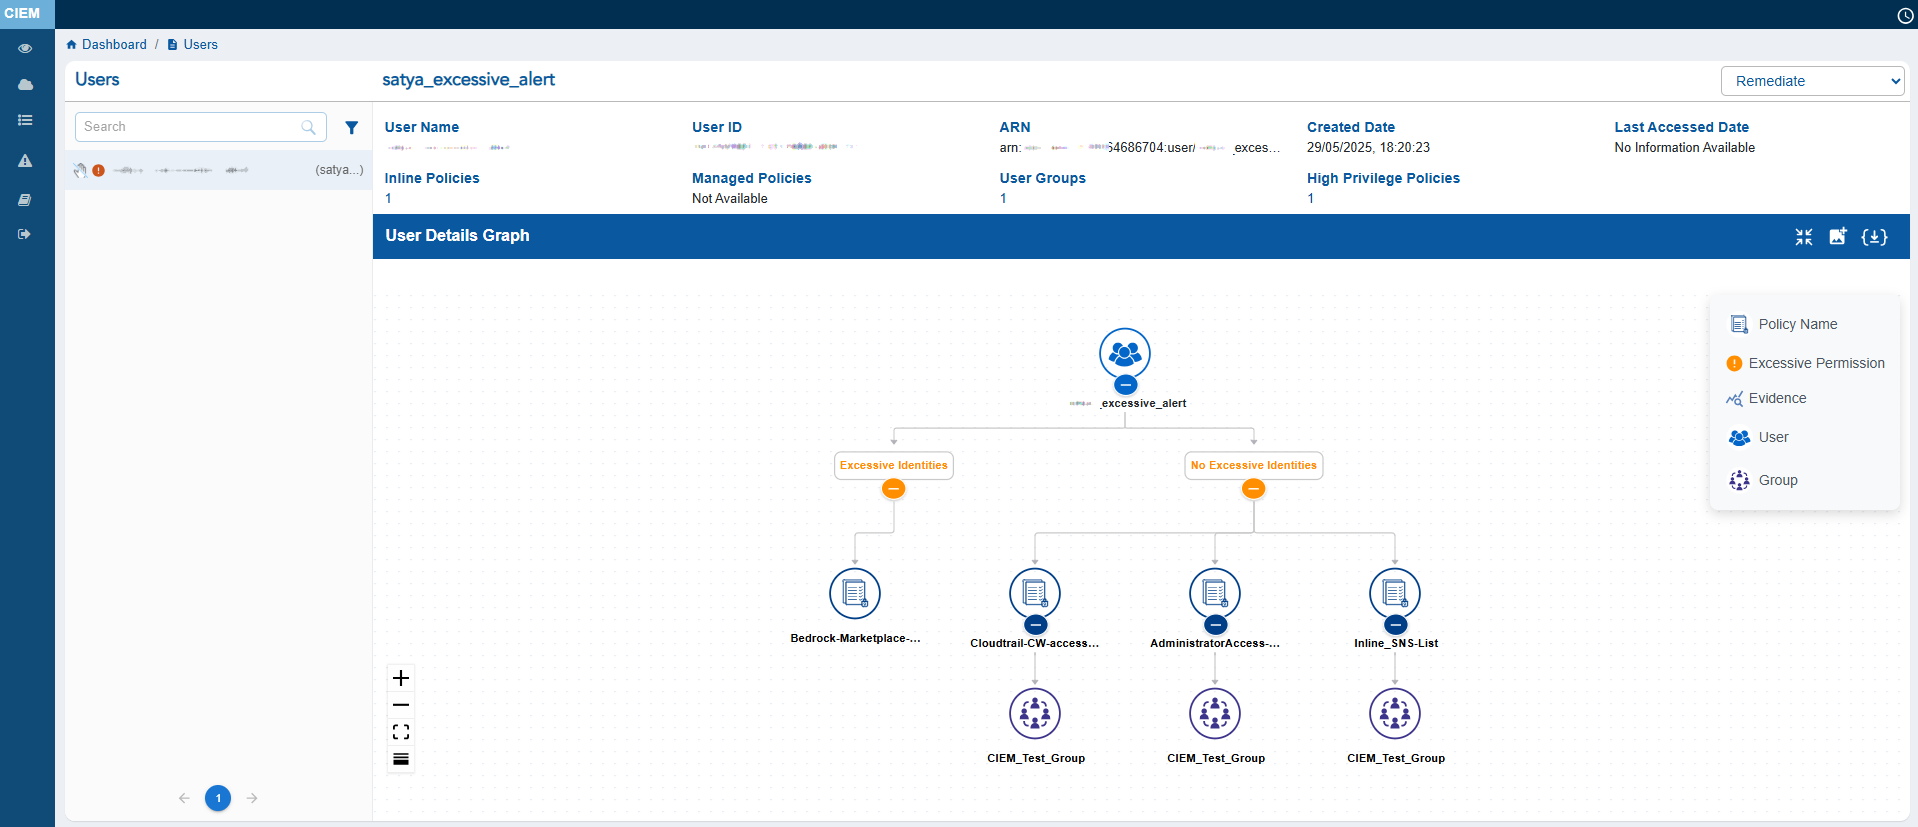Click the filter funnel icon
The image size is (1918, 827).
point(351,127)
